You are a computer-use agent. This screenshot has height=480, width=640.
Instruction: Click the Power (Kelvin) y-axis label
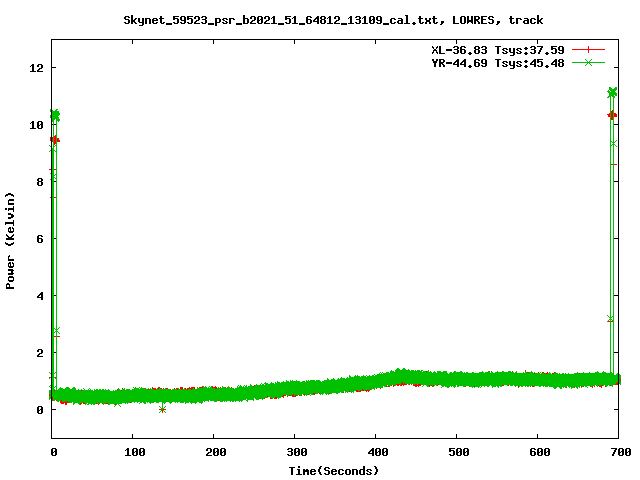10,241
